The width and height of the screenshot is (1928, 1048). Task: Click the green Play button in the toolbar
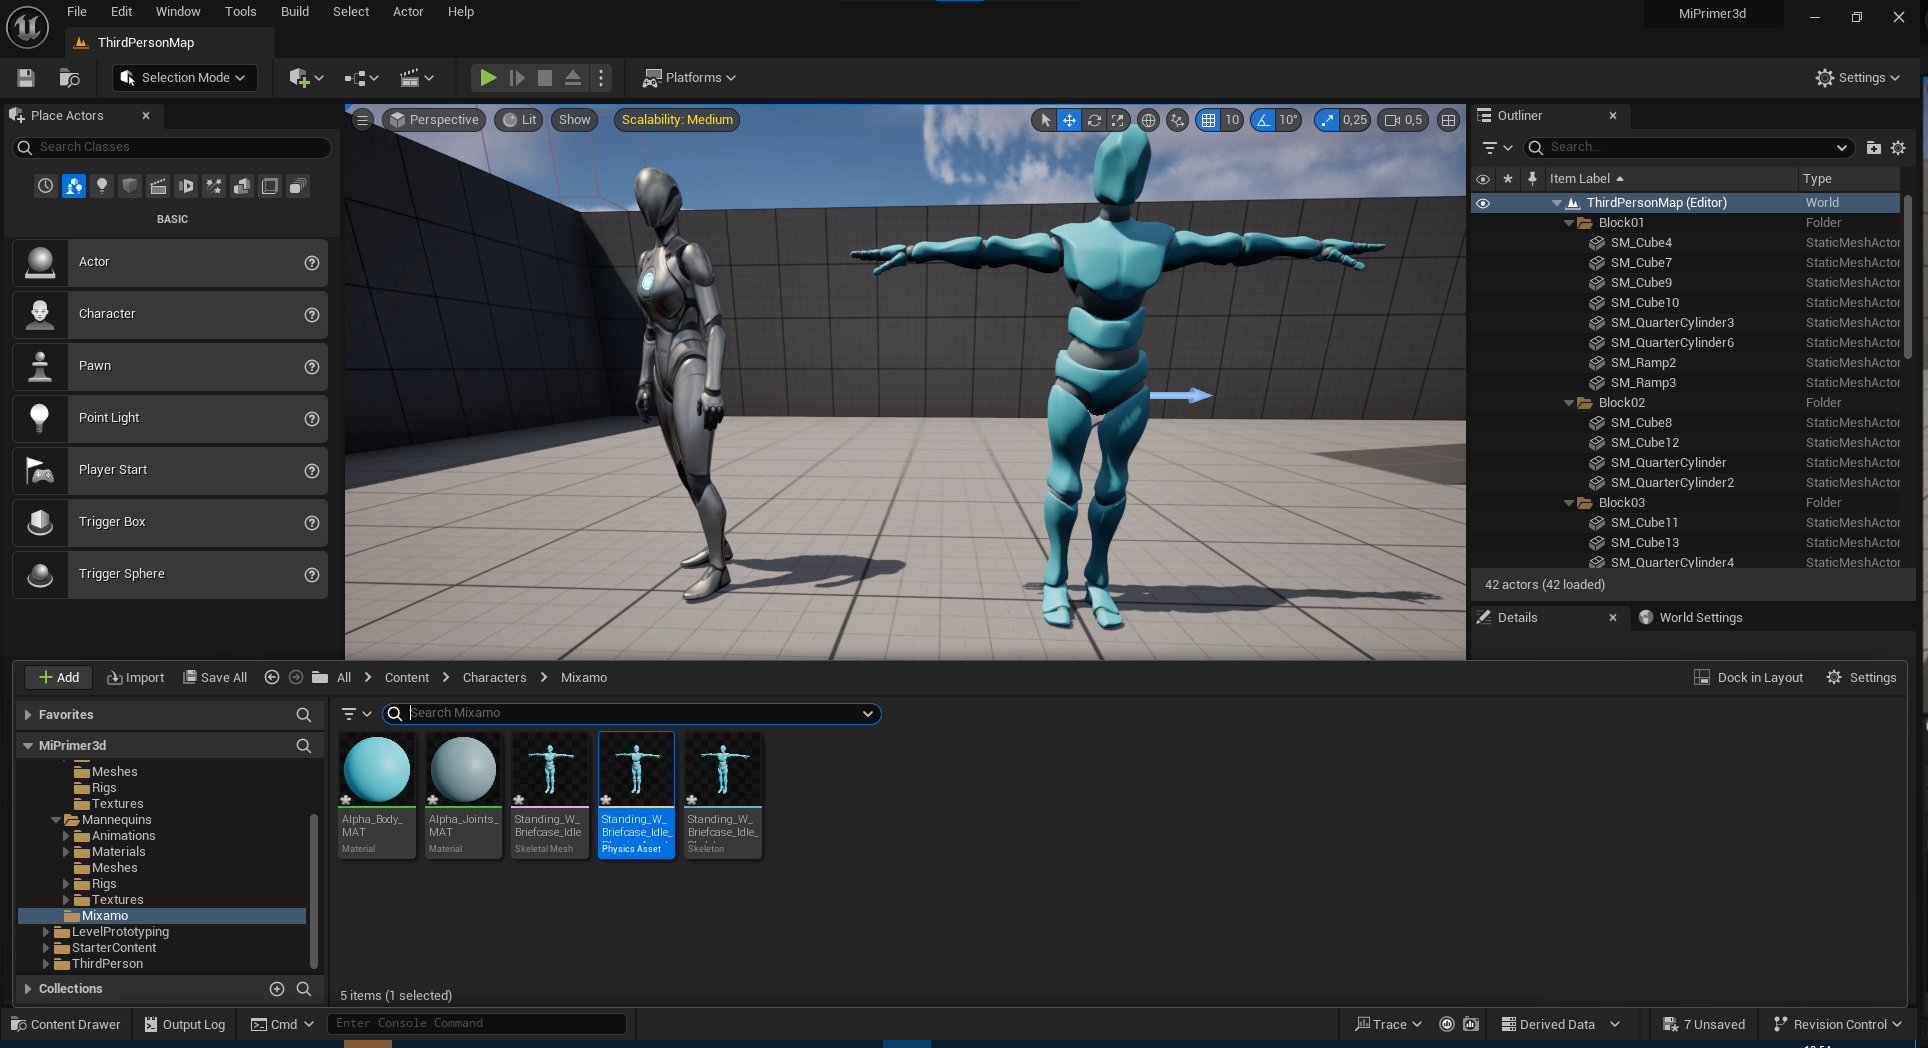pos(488,78)
